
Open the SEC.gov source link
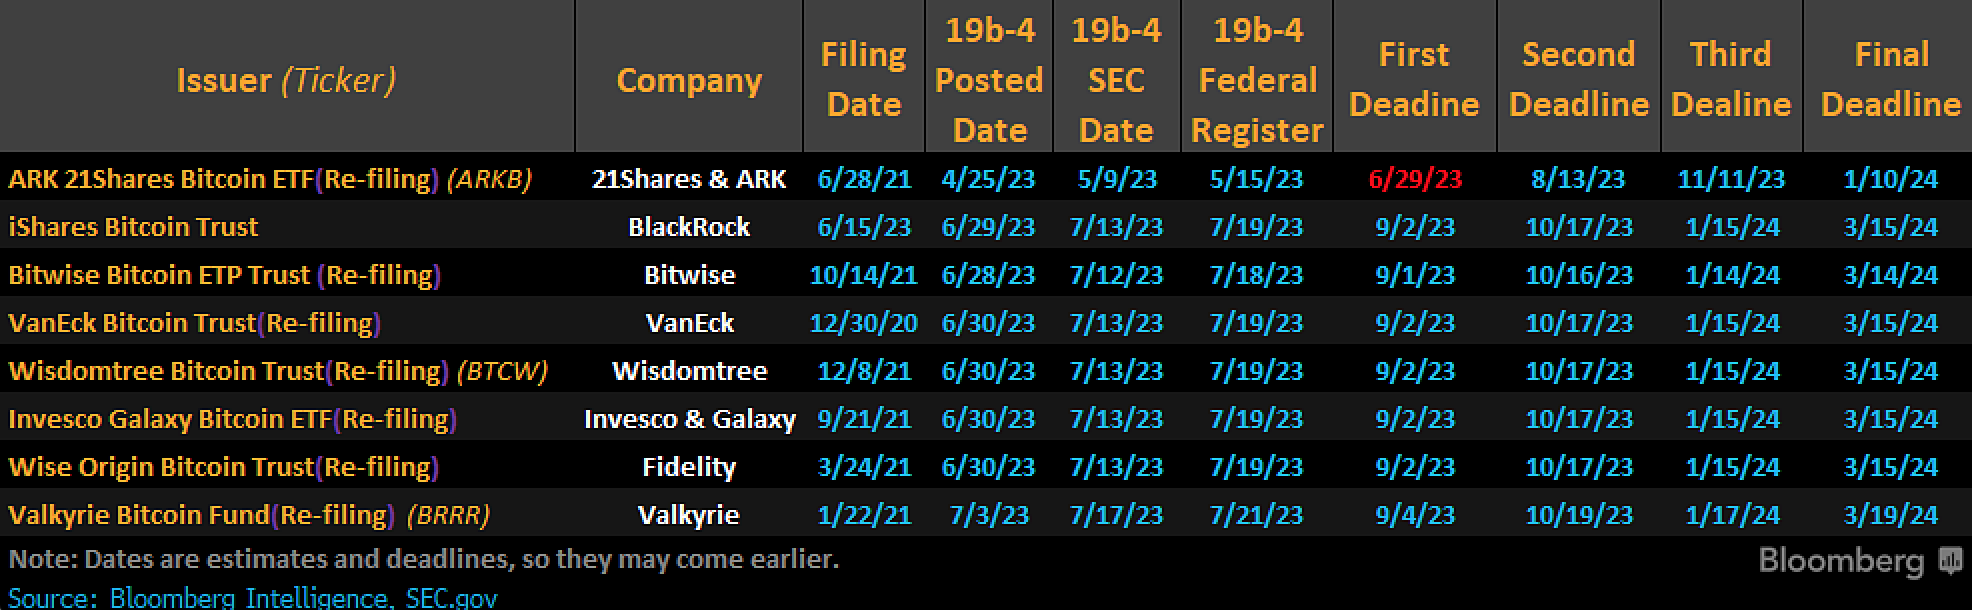tap(451, 598)
